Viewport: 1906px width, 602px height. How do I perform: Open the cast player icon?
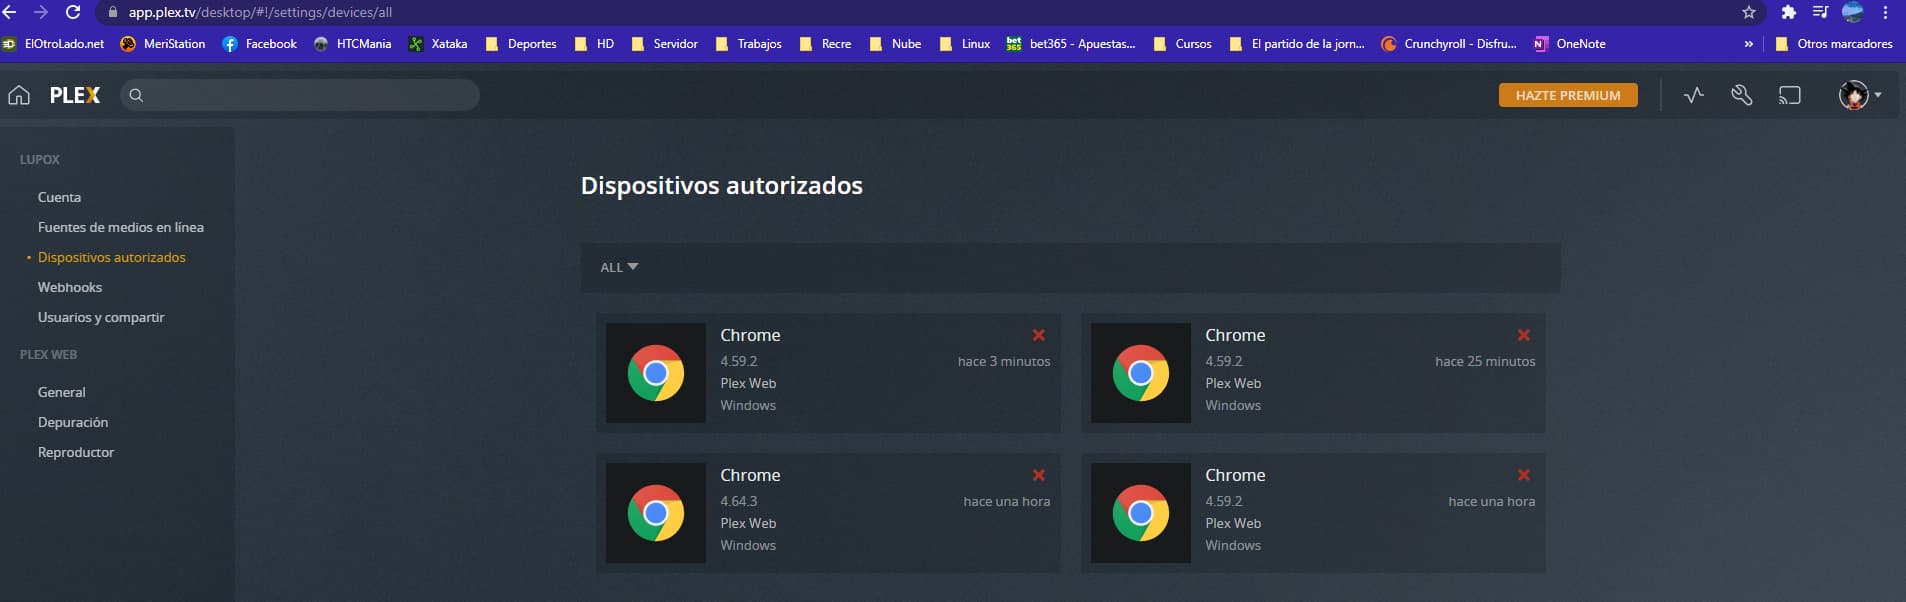(x=1790, y=95)
